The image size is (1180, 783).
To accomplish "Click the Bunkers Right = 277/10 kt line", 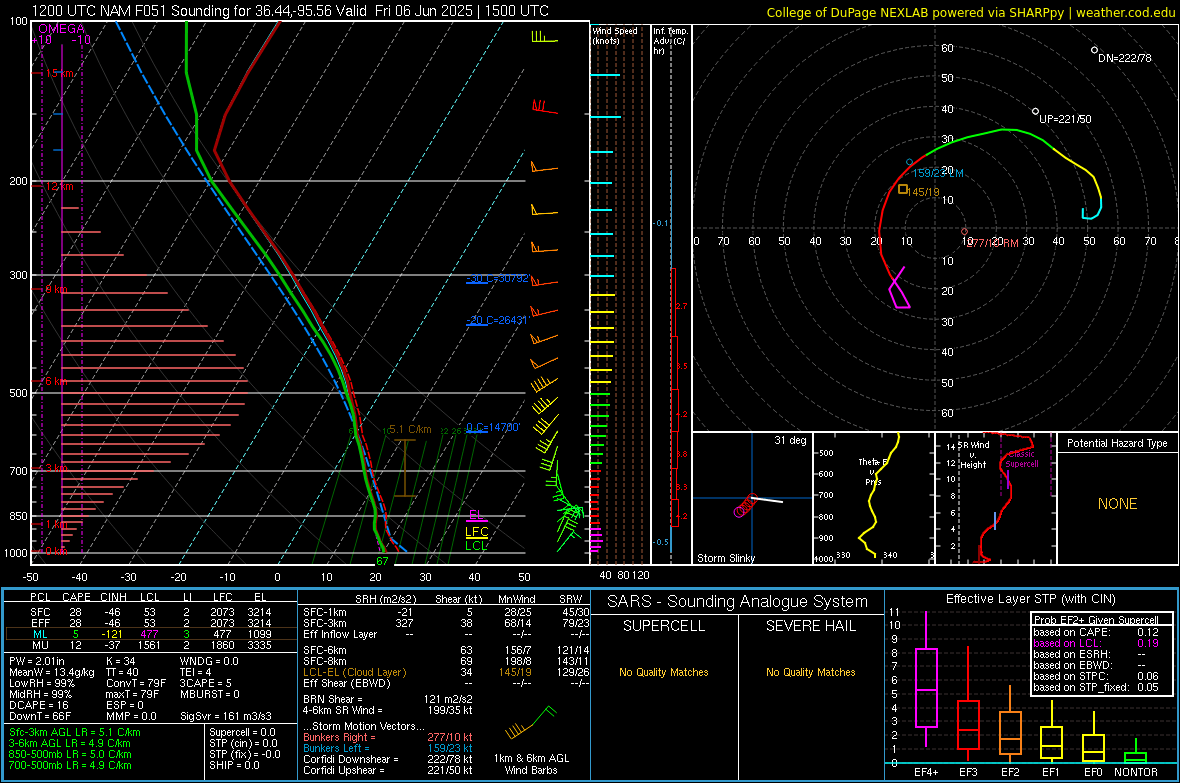I will pos(387,737).
